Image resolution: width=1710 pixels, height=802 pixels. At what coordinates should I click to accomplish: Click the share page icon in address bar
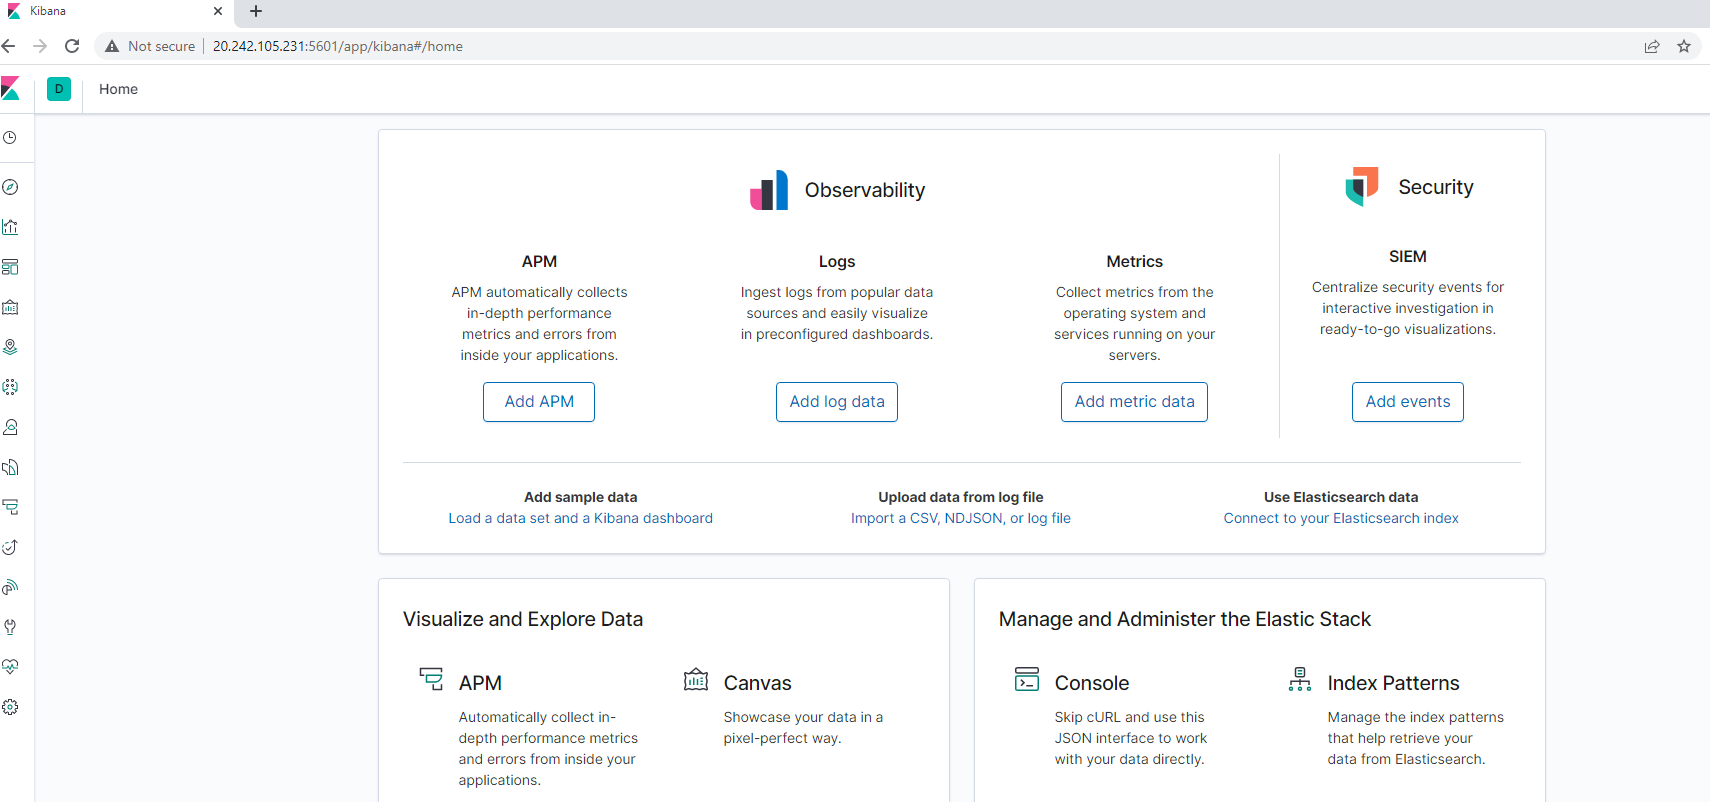[1652, 46]
